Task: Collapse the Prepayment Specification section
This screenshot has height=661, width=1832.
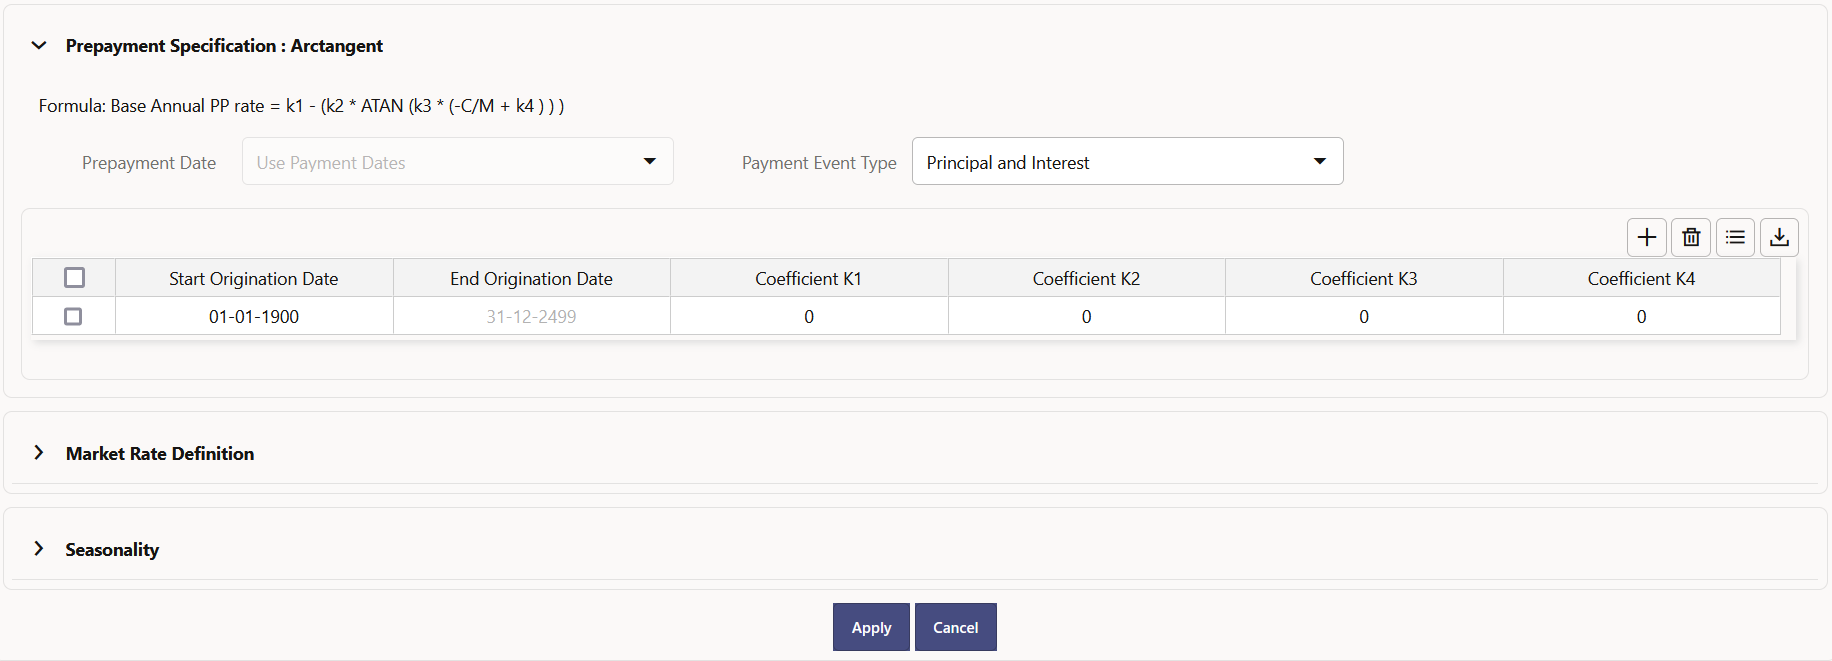Action: coord(39,45)
